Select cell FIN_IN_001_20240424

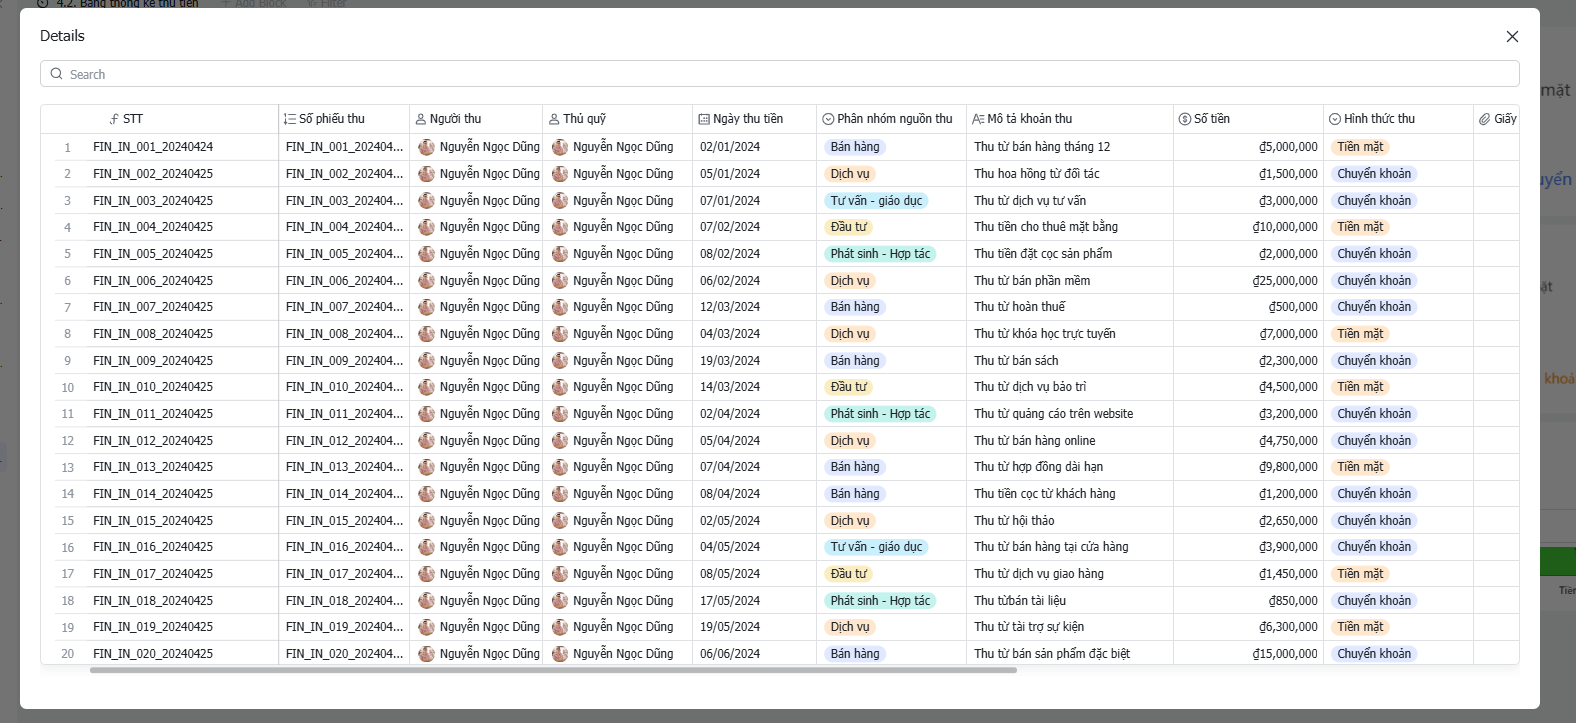point(153,147)
